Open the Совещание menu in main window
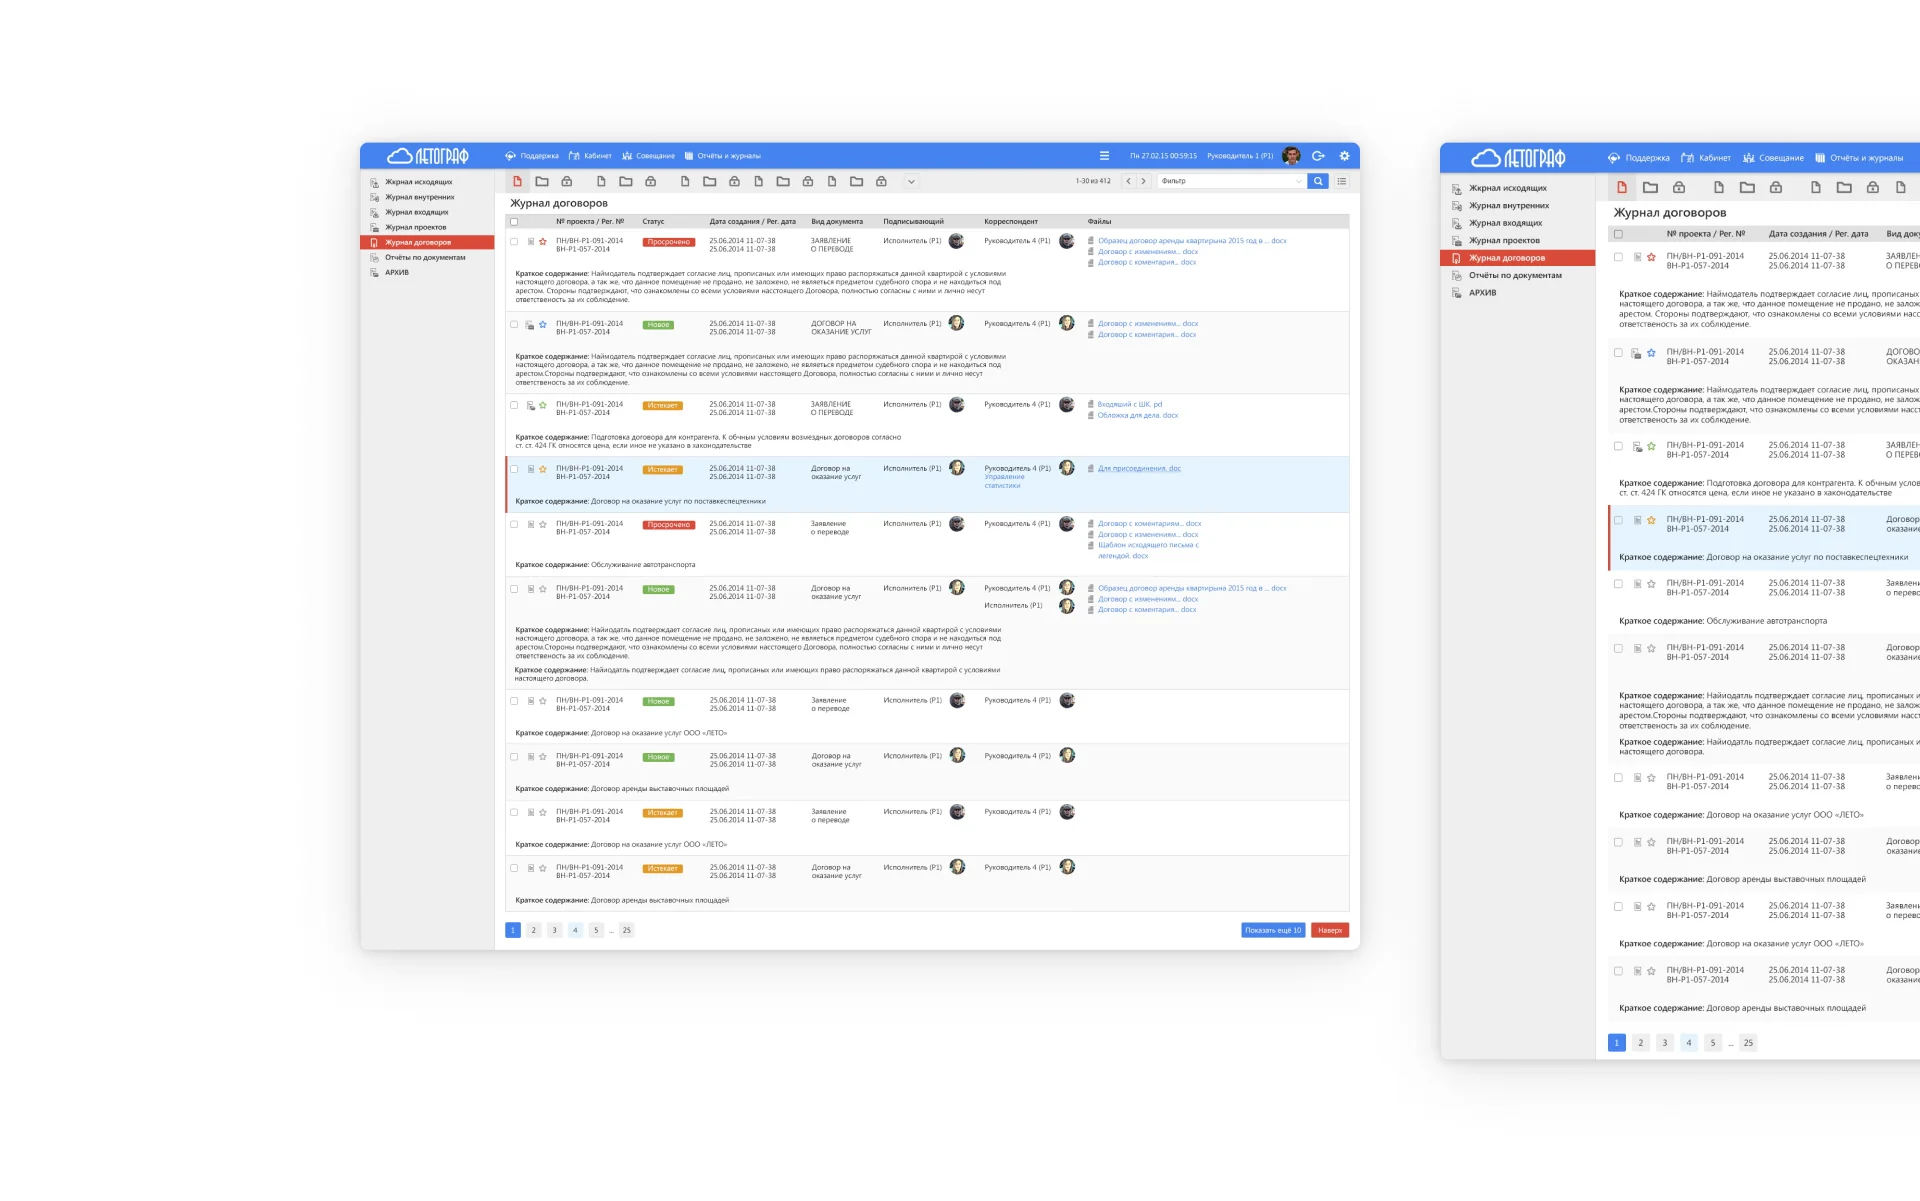Screen dimensions: 1920x1201 [x=648, y=156]
